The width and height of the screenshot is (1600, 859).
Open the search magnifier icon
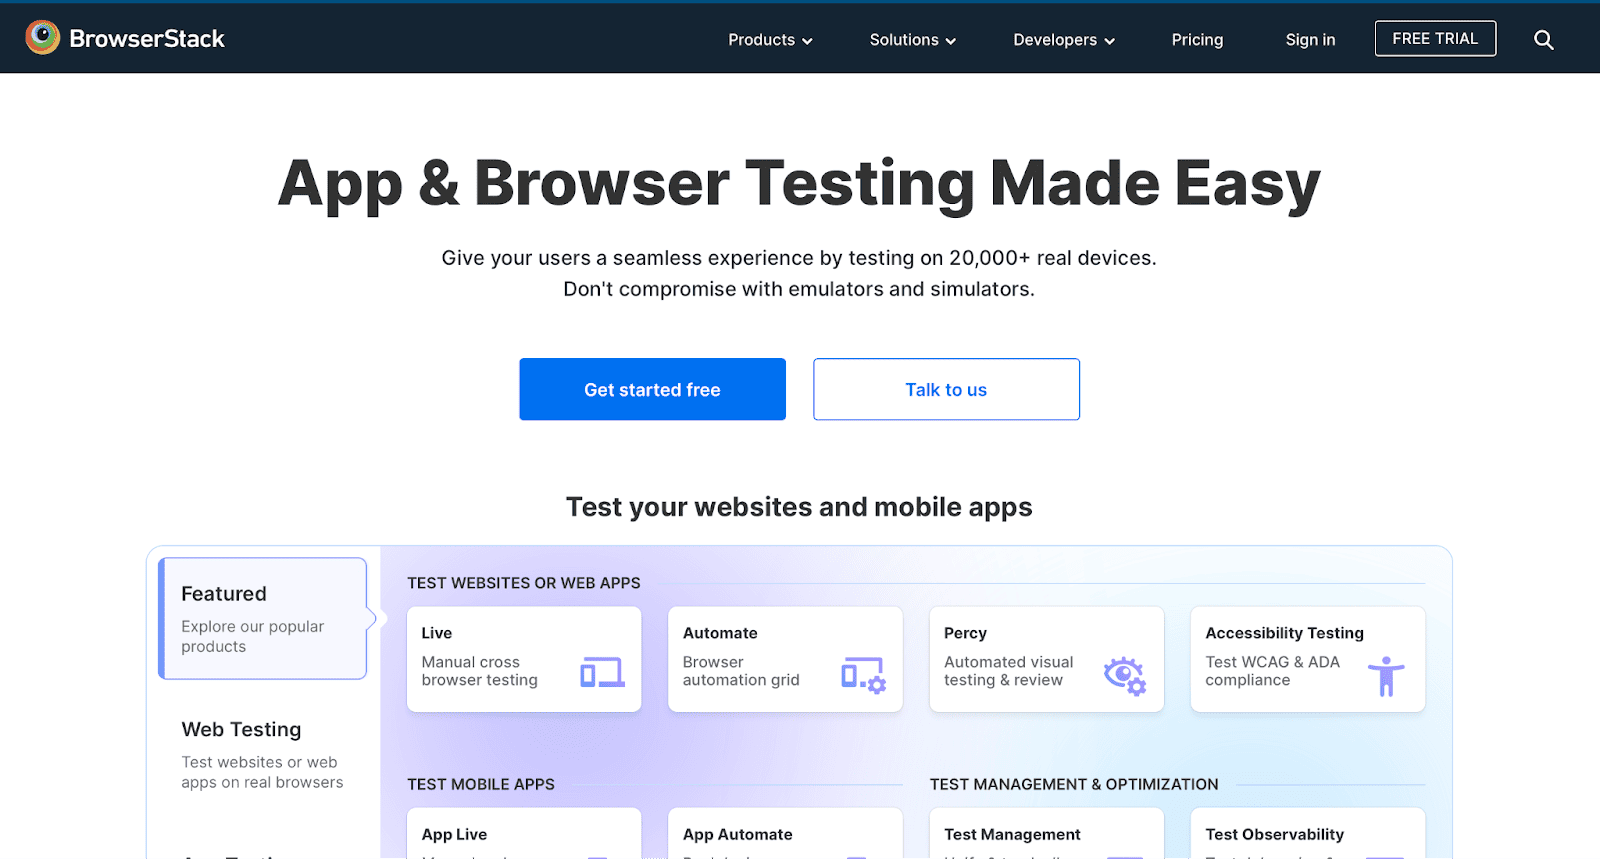pyautogui.click(x=1544, y=40)
